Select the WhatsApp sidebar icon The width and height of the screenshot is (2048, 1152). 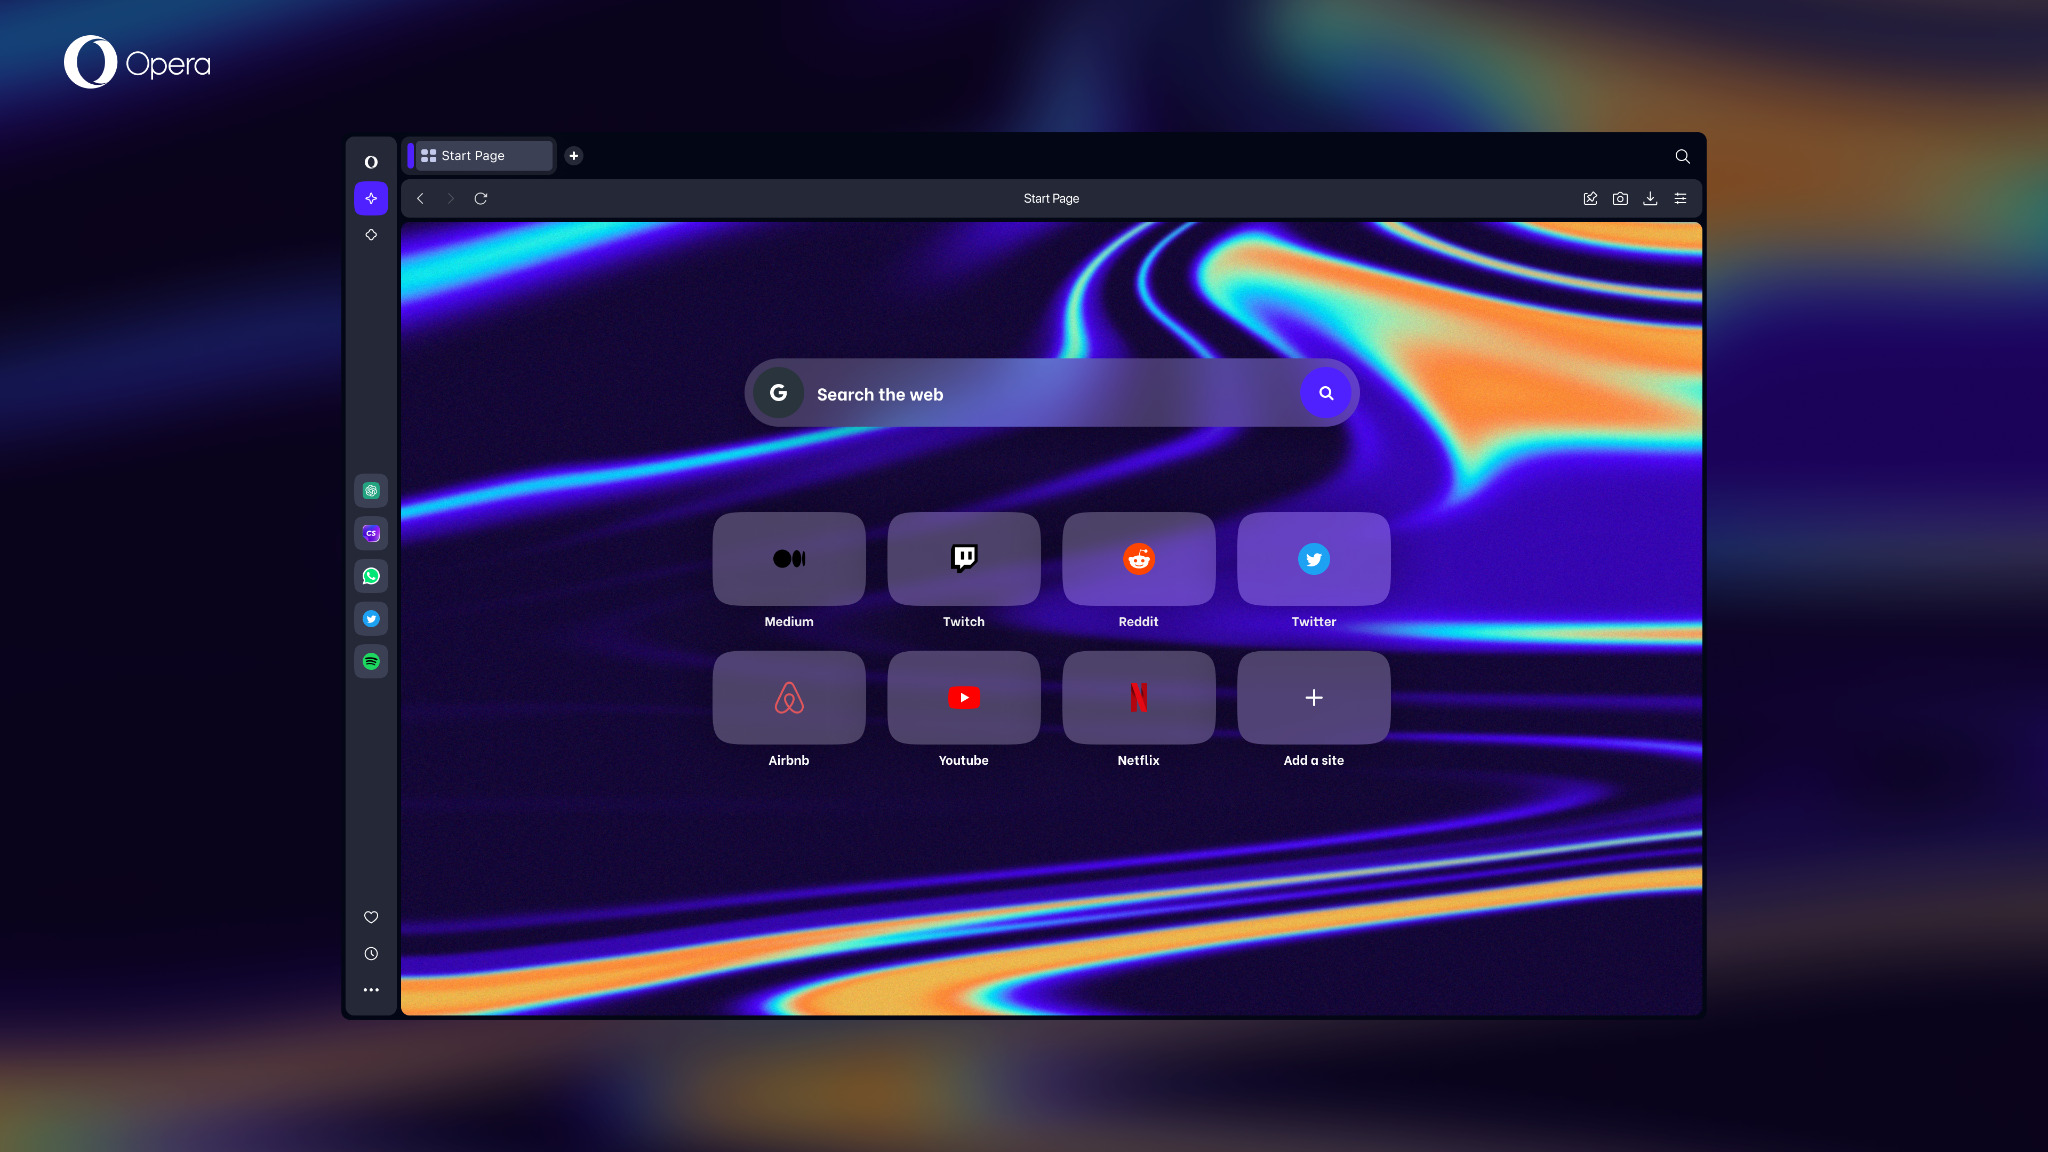point(370,575)
